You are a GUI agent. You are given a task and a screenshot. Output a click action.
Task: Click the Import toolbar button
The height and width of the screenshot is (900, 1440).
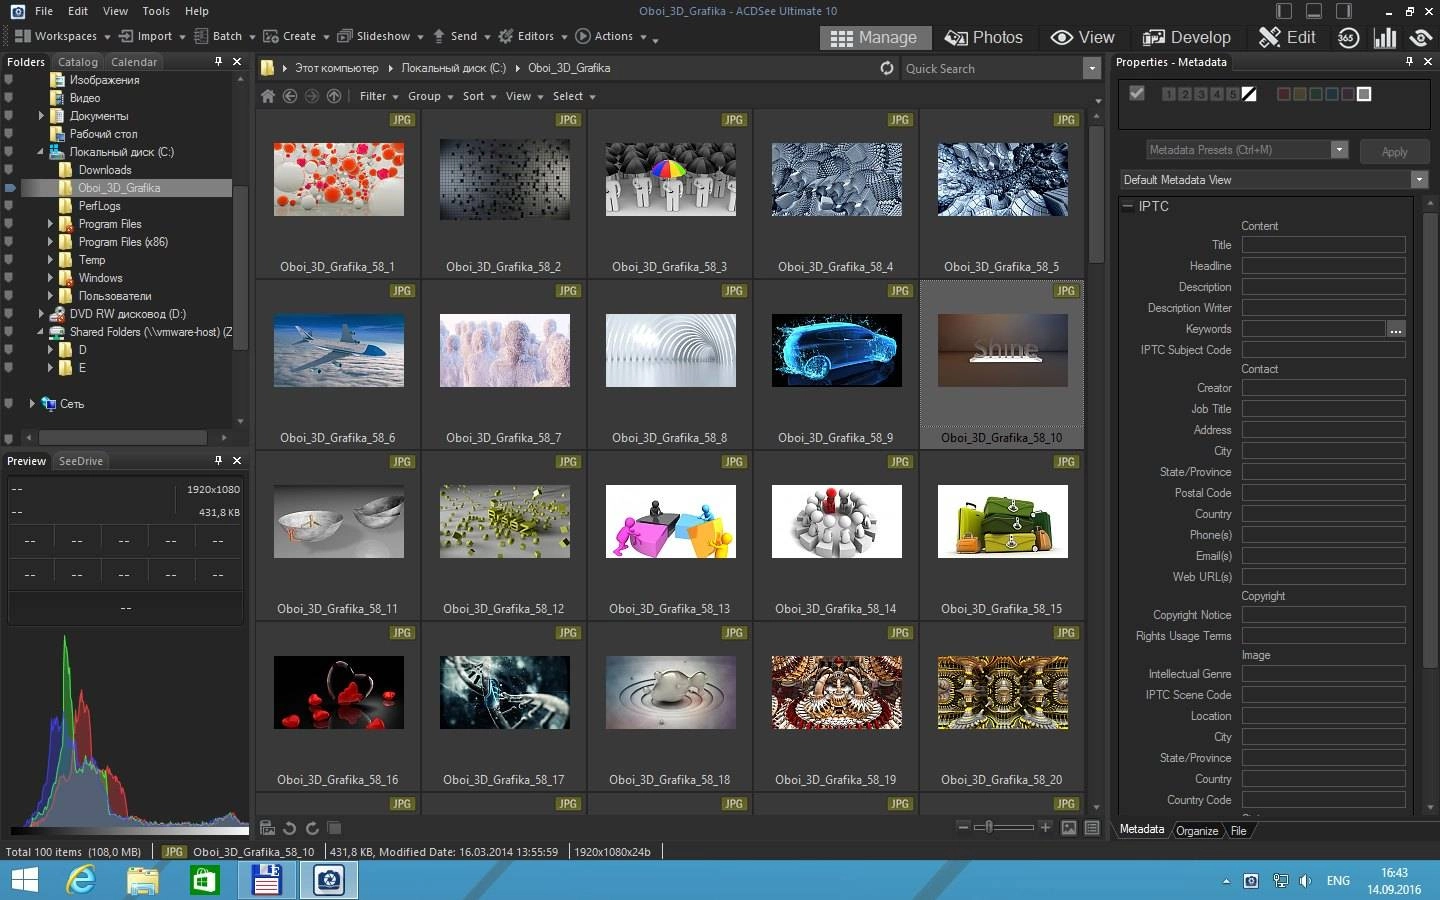coord(152,36)
